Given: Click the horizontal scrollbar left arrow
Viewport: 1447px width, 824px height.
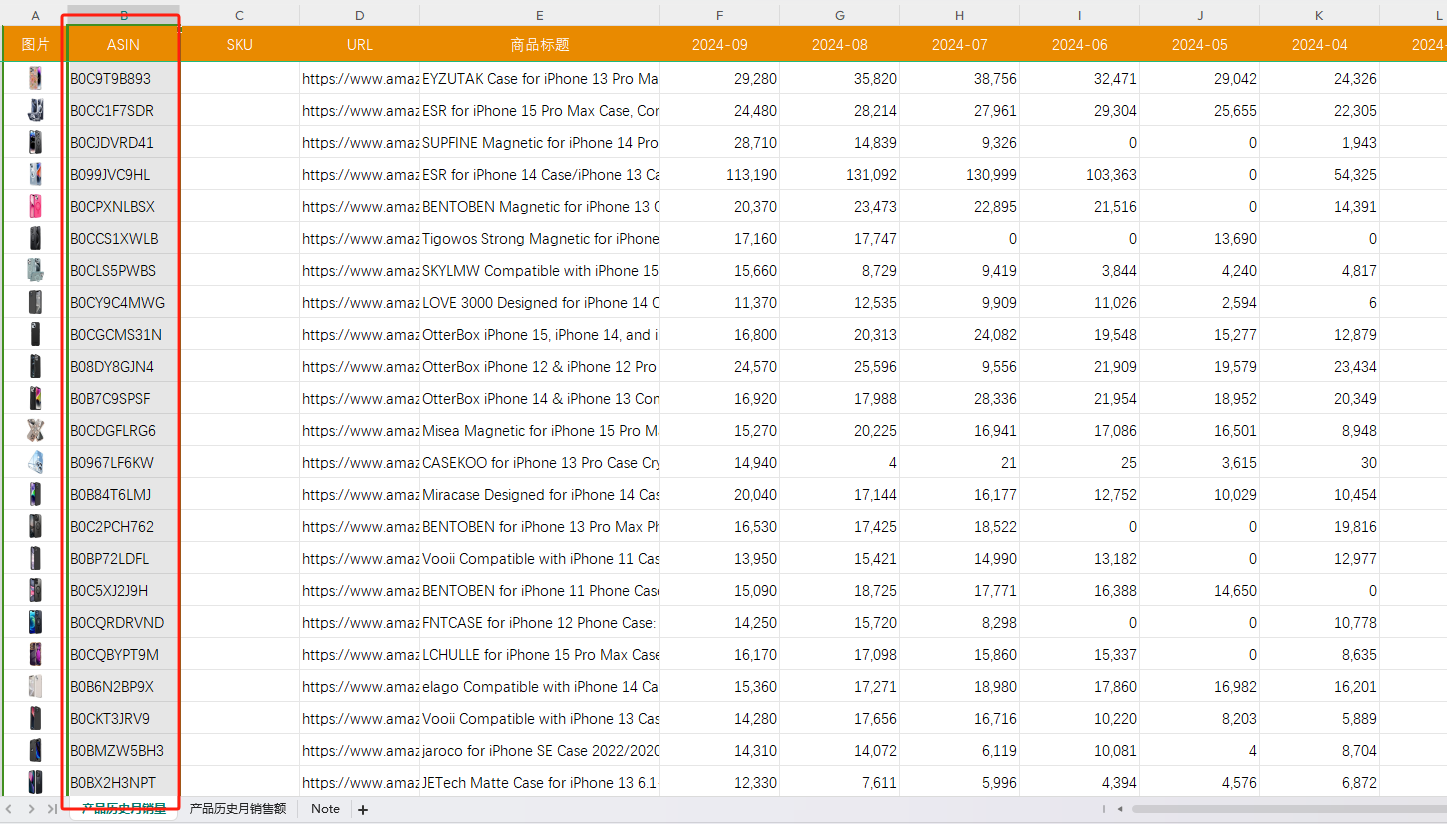Looking at the screenshot, I should (1120, 809).
